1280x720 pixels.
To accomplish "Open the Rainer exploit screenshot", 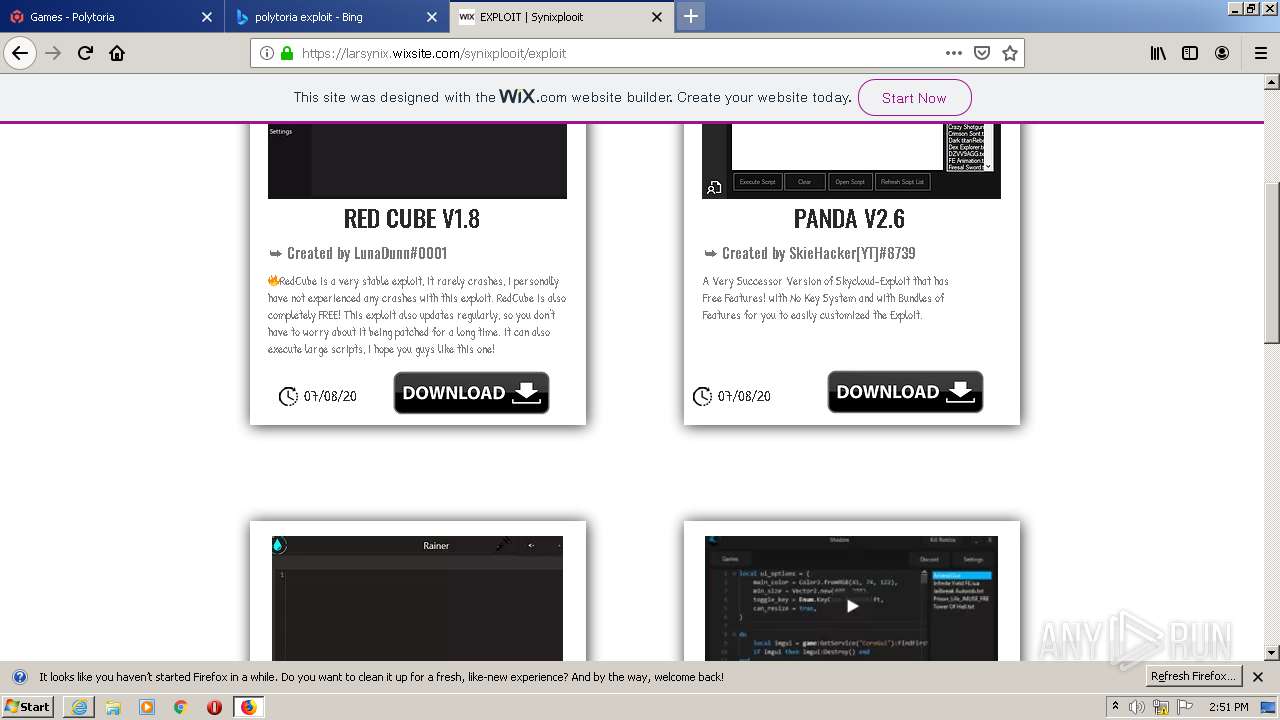I will point(417,598).
